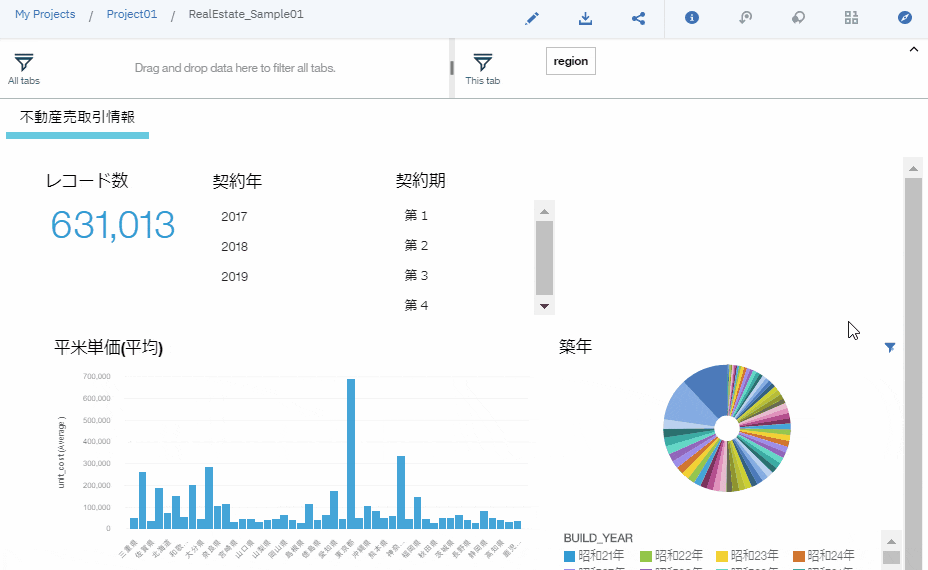The image size is (928, 570).
Task: Open Project01 breadcrumb link
Action: tap(131, 14)
